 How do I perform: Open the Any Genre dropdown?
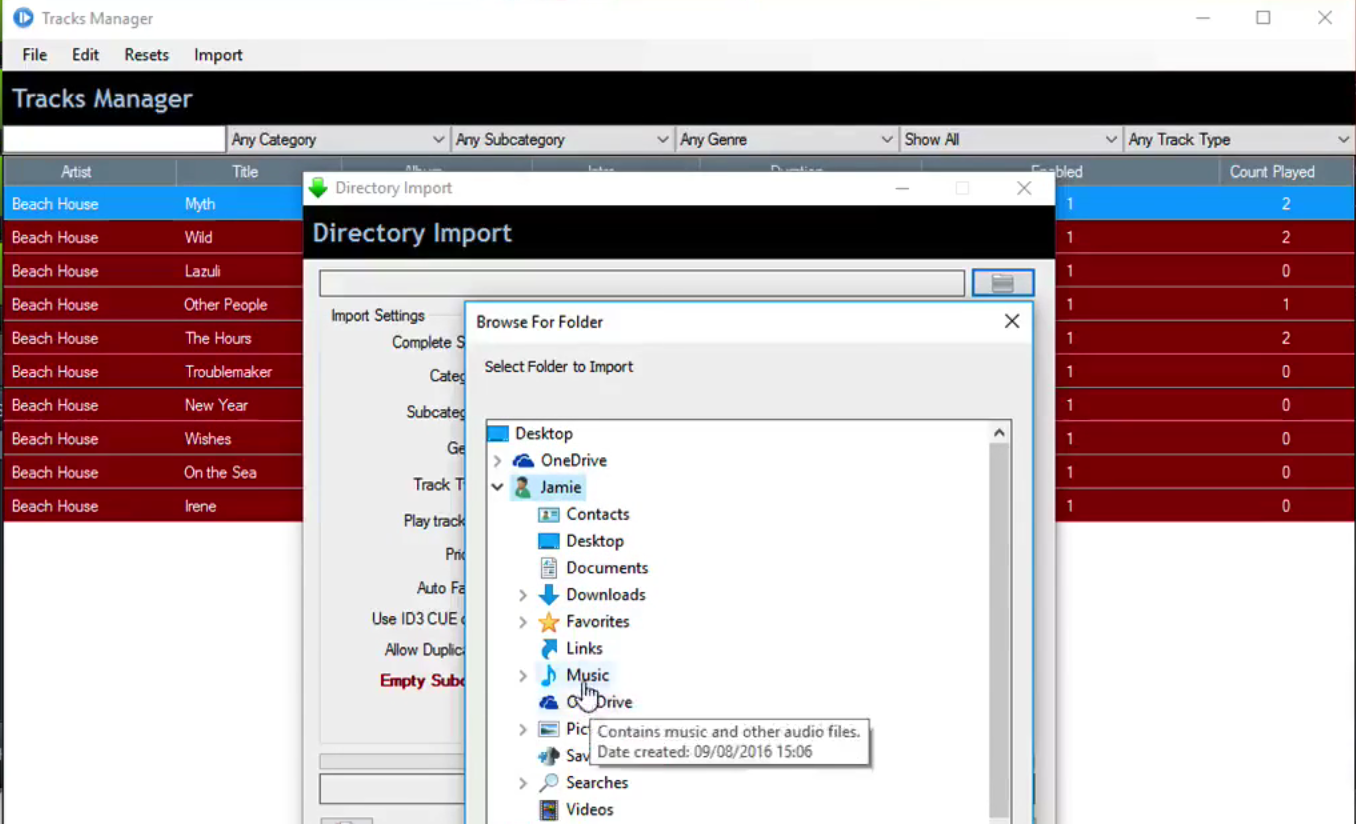[x=786, y=140]
